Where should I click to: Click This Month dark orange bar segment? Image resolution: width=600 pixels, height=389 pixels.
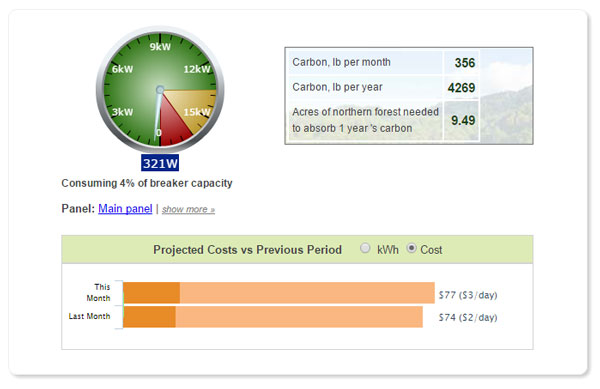point(152,293)
